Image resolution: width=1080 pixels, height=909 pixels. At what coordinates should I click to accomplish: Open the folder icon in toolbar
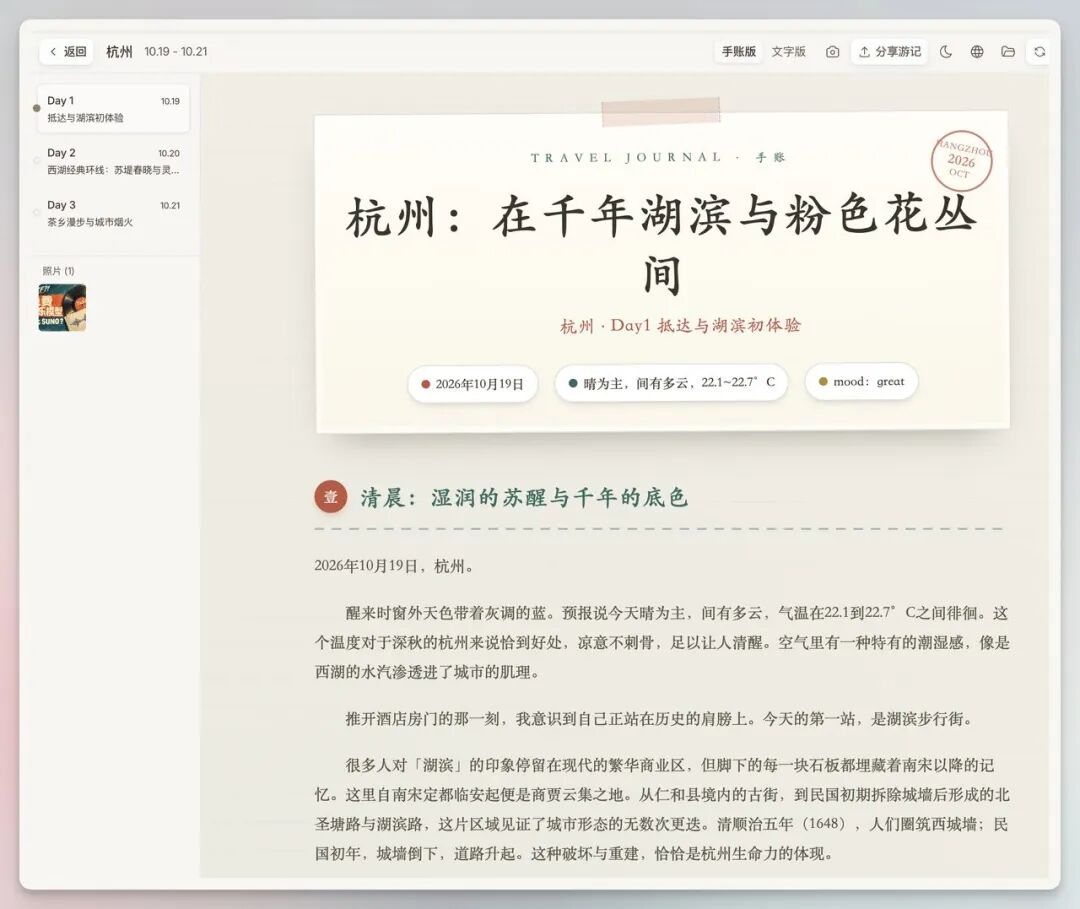pyautogui.click(x=1008, y=52)
